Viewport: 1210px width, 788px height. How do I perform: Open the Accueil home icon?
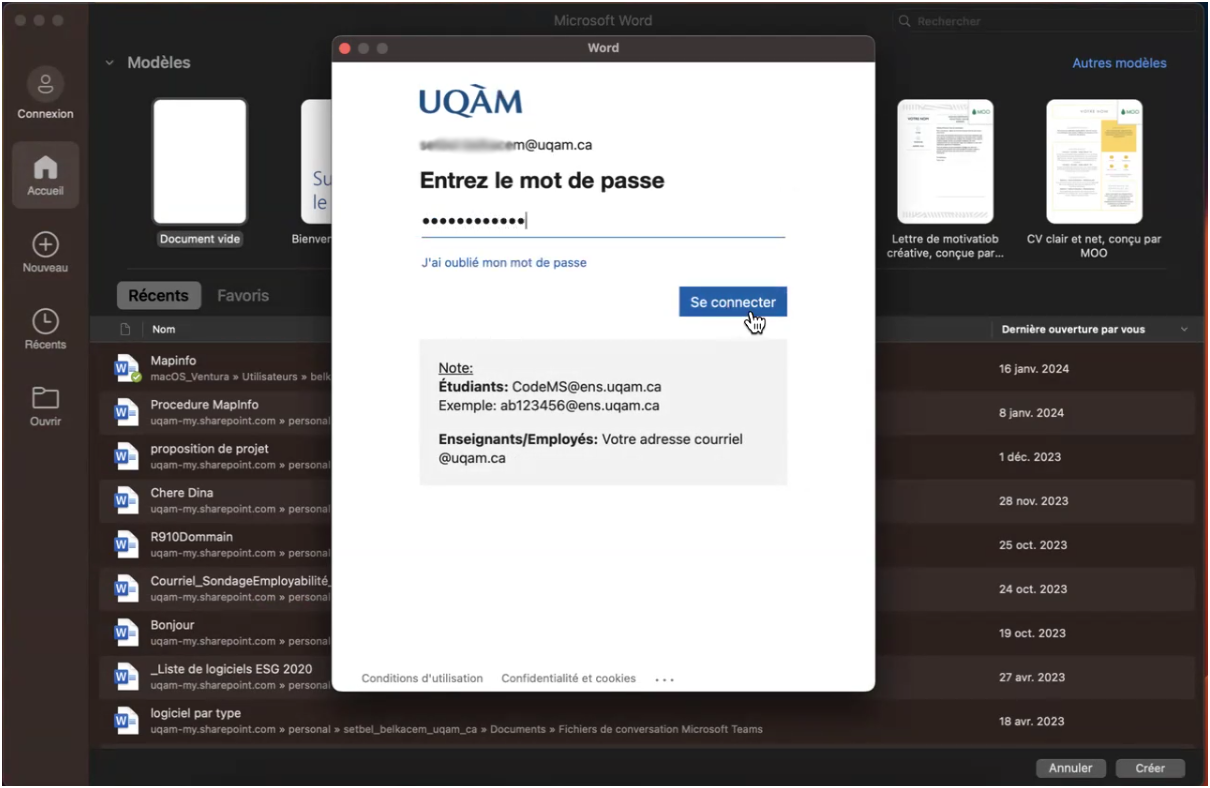(x=45, y=167)
